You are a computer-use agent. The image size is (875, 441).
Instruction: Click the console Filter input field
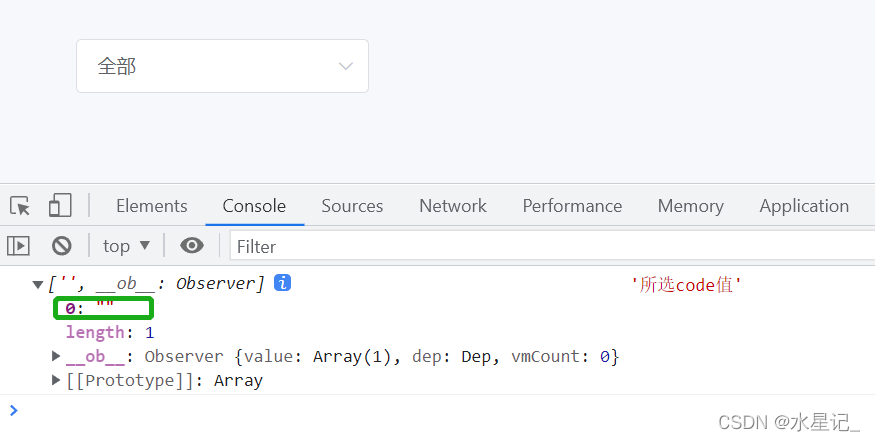[x=550, y=245]
